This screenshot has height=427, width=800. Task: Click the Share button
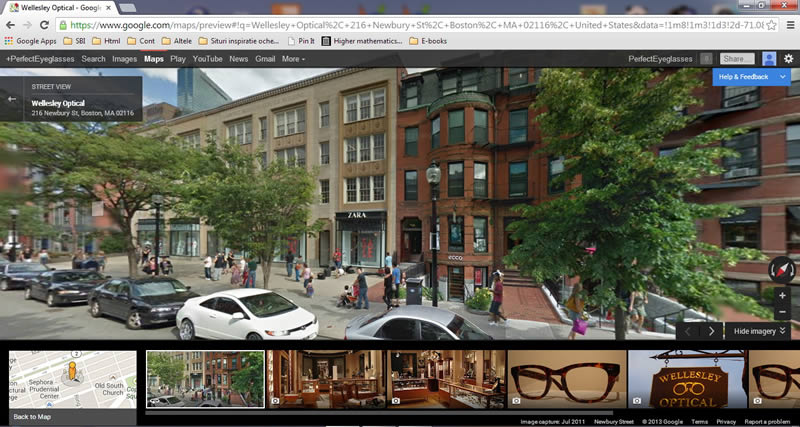point(737,59)
